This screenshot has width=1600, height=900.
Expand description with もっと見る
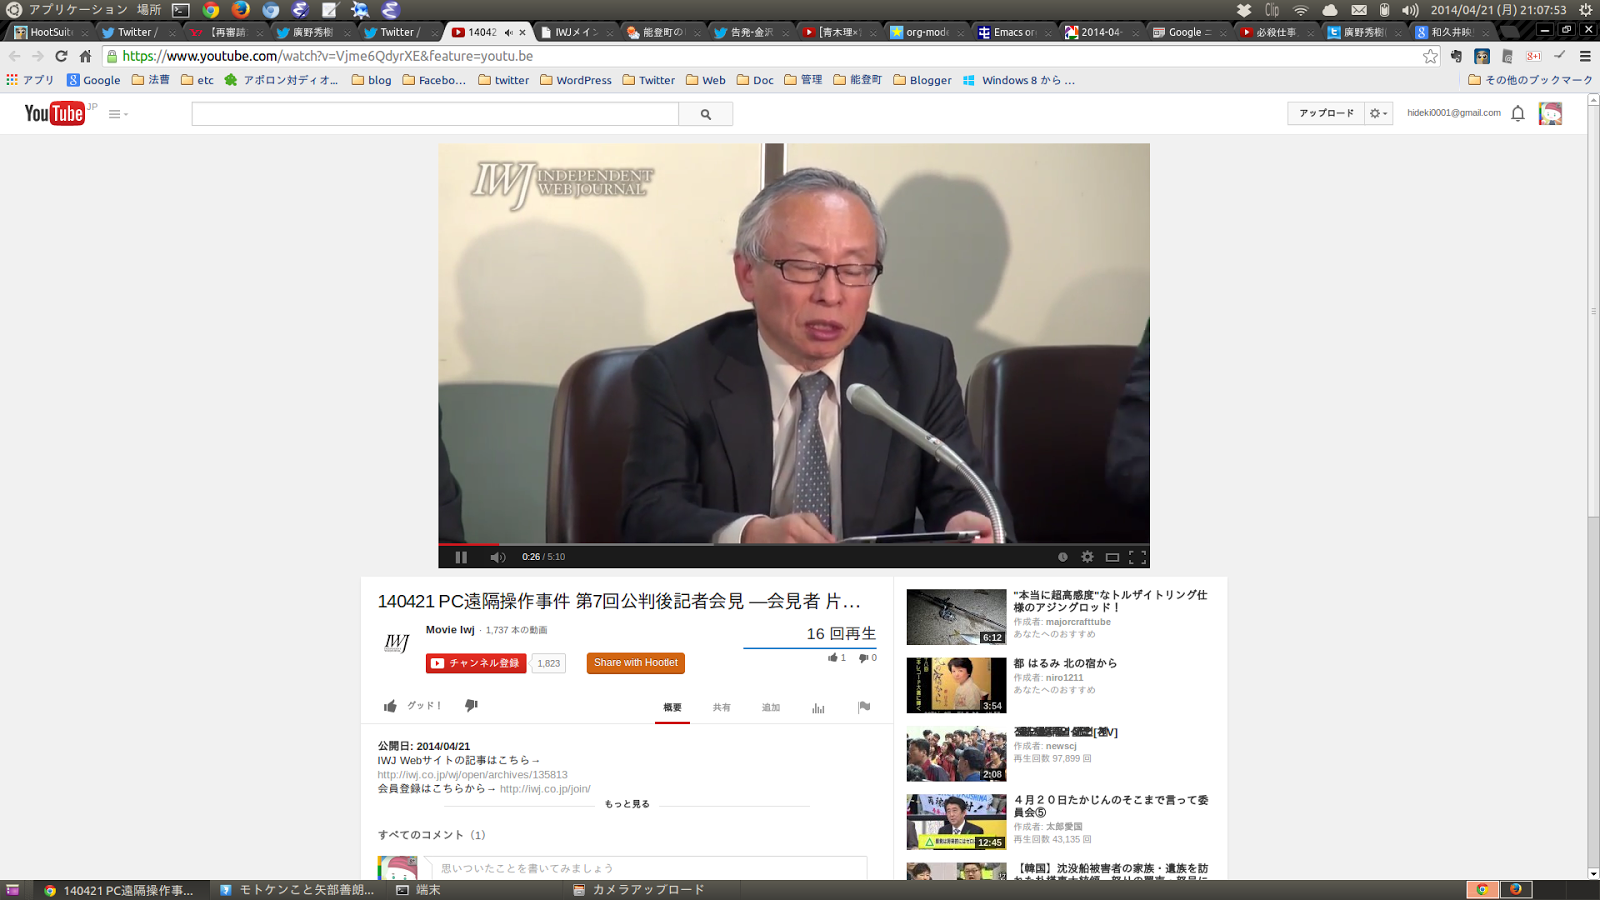click(x=627, y=804)
